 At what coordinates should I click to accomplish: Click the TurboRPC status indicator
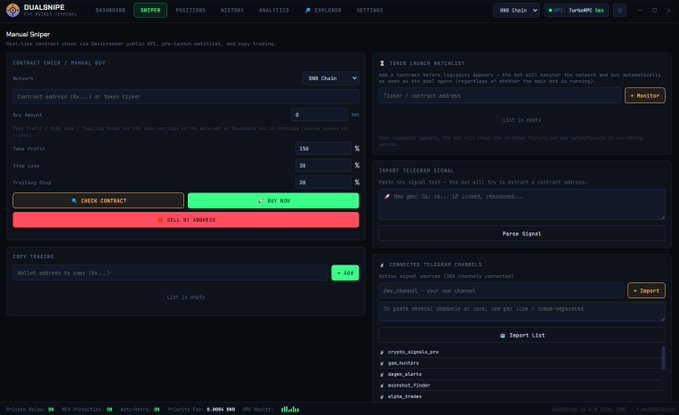pyautogui.click(x=576, y=10)
